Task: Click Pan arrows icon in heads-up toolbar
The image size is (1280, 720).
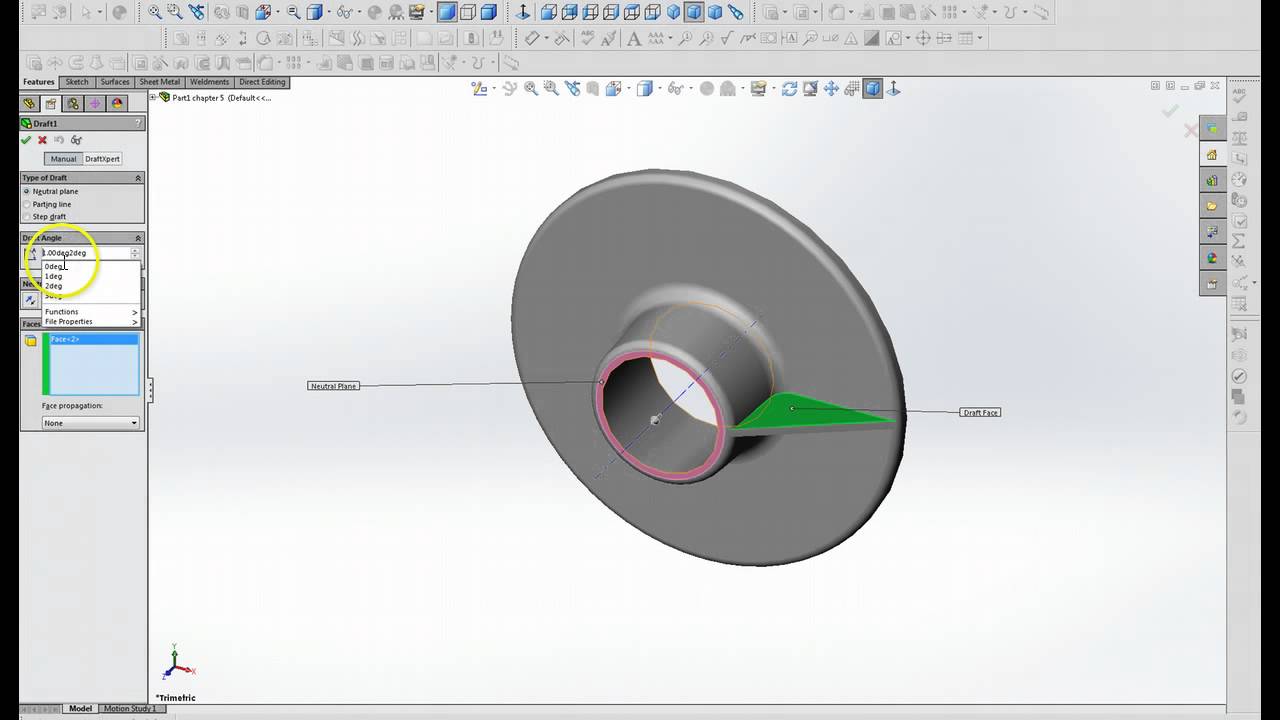Action: (x=831, y=89)
